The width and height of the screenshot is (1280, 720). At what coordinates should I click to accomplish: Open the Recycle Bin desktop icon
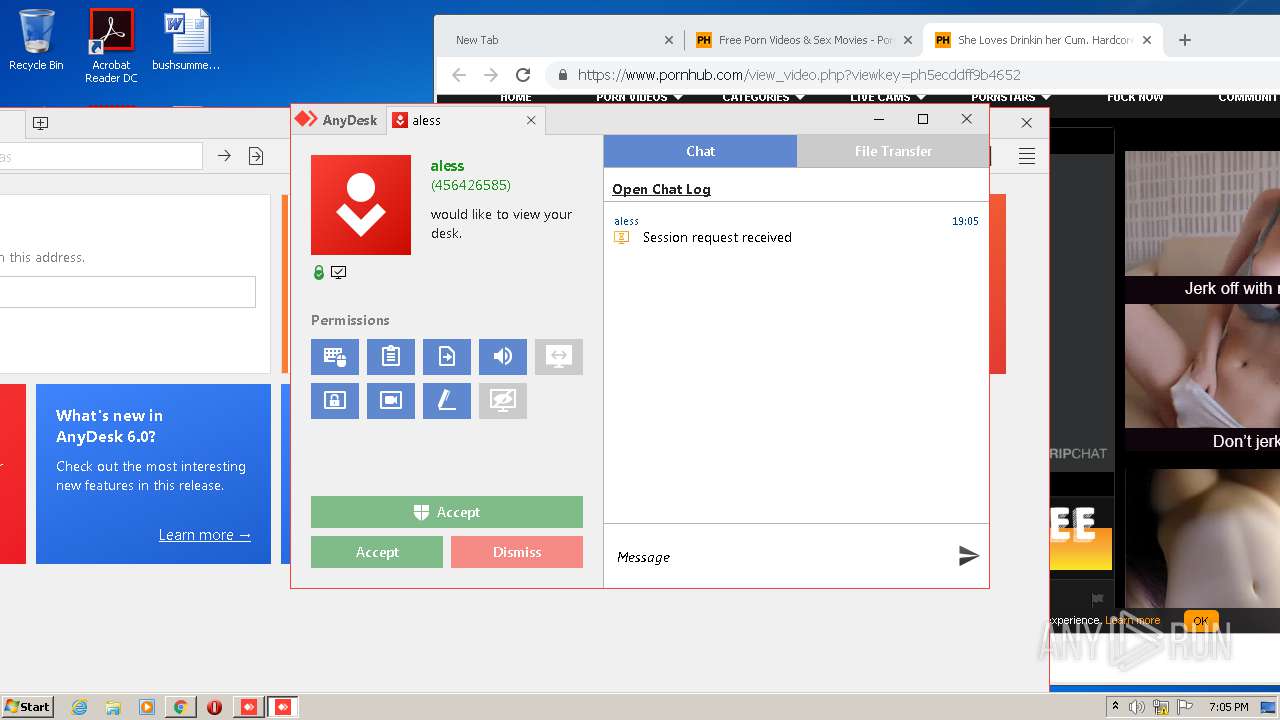(x=36, y=40)
